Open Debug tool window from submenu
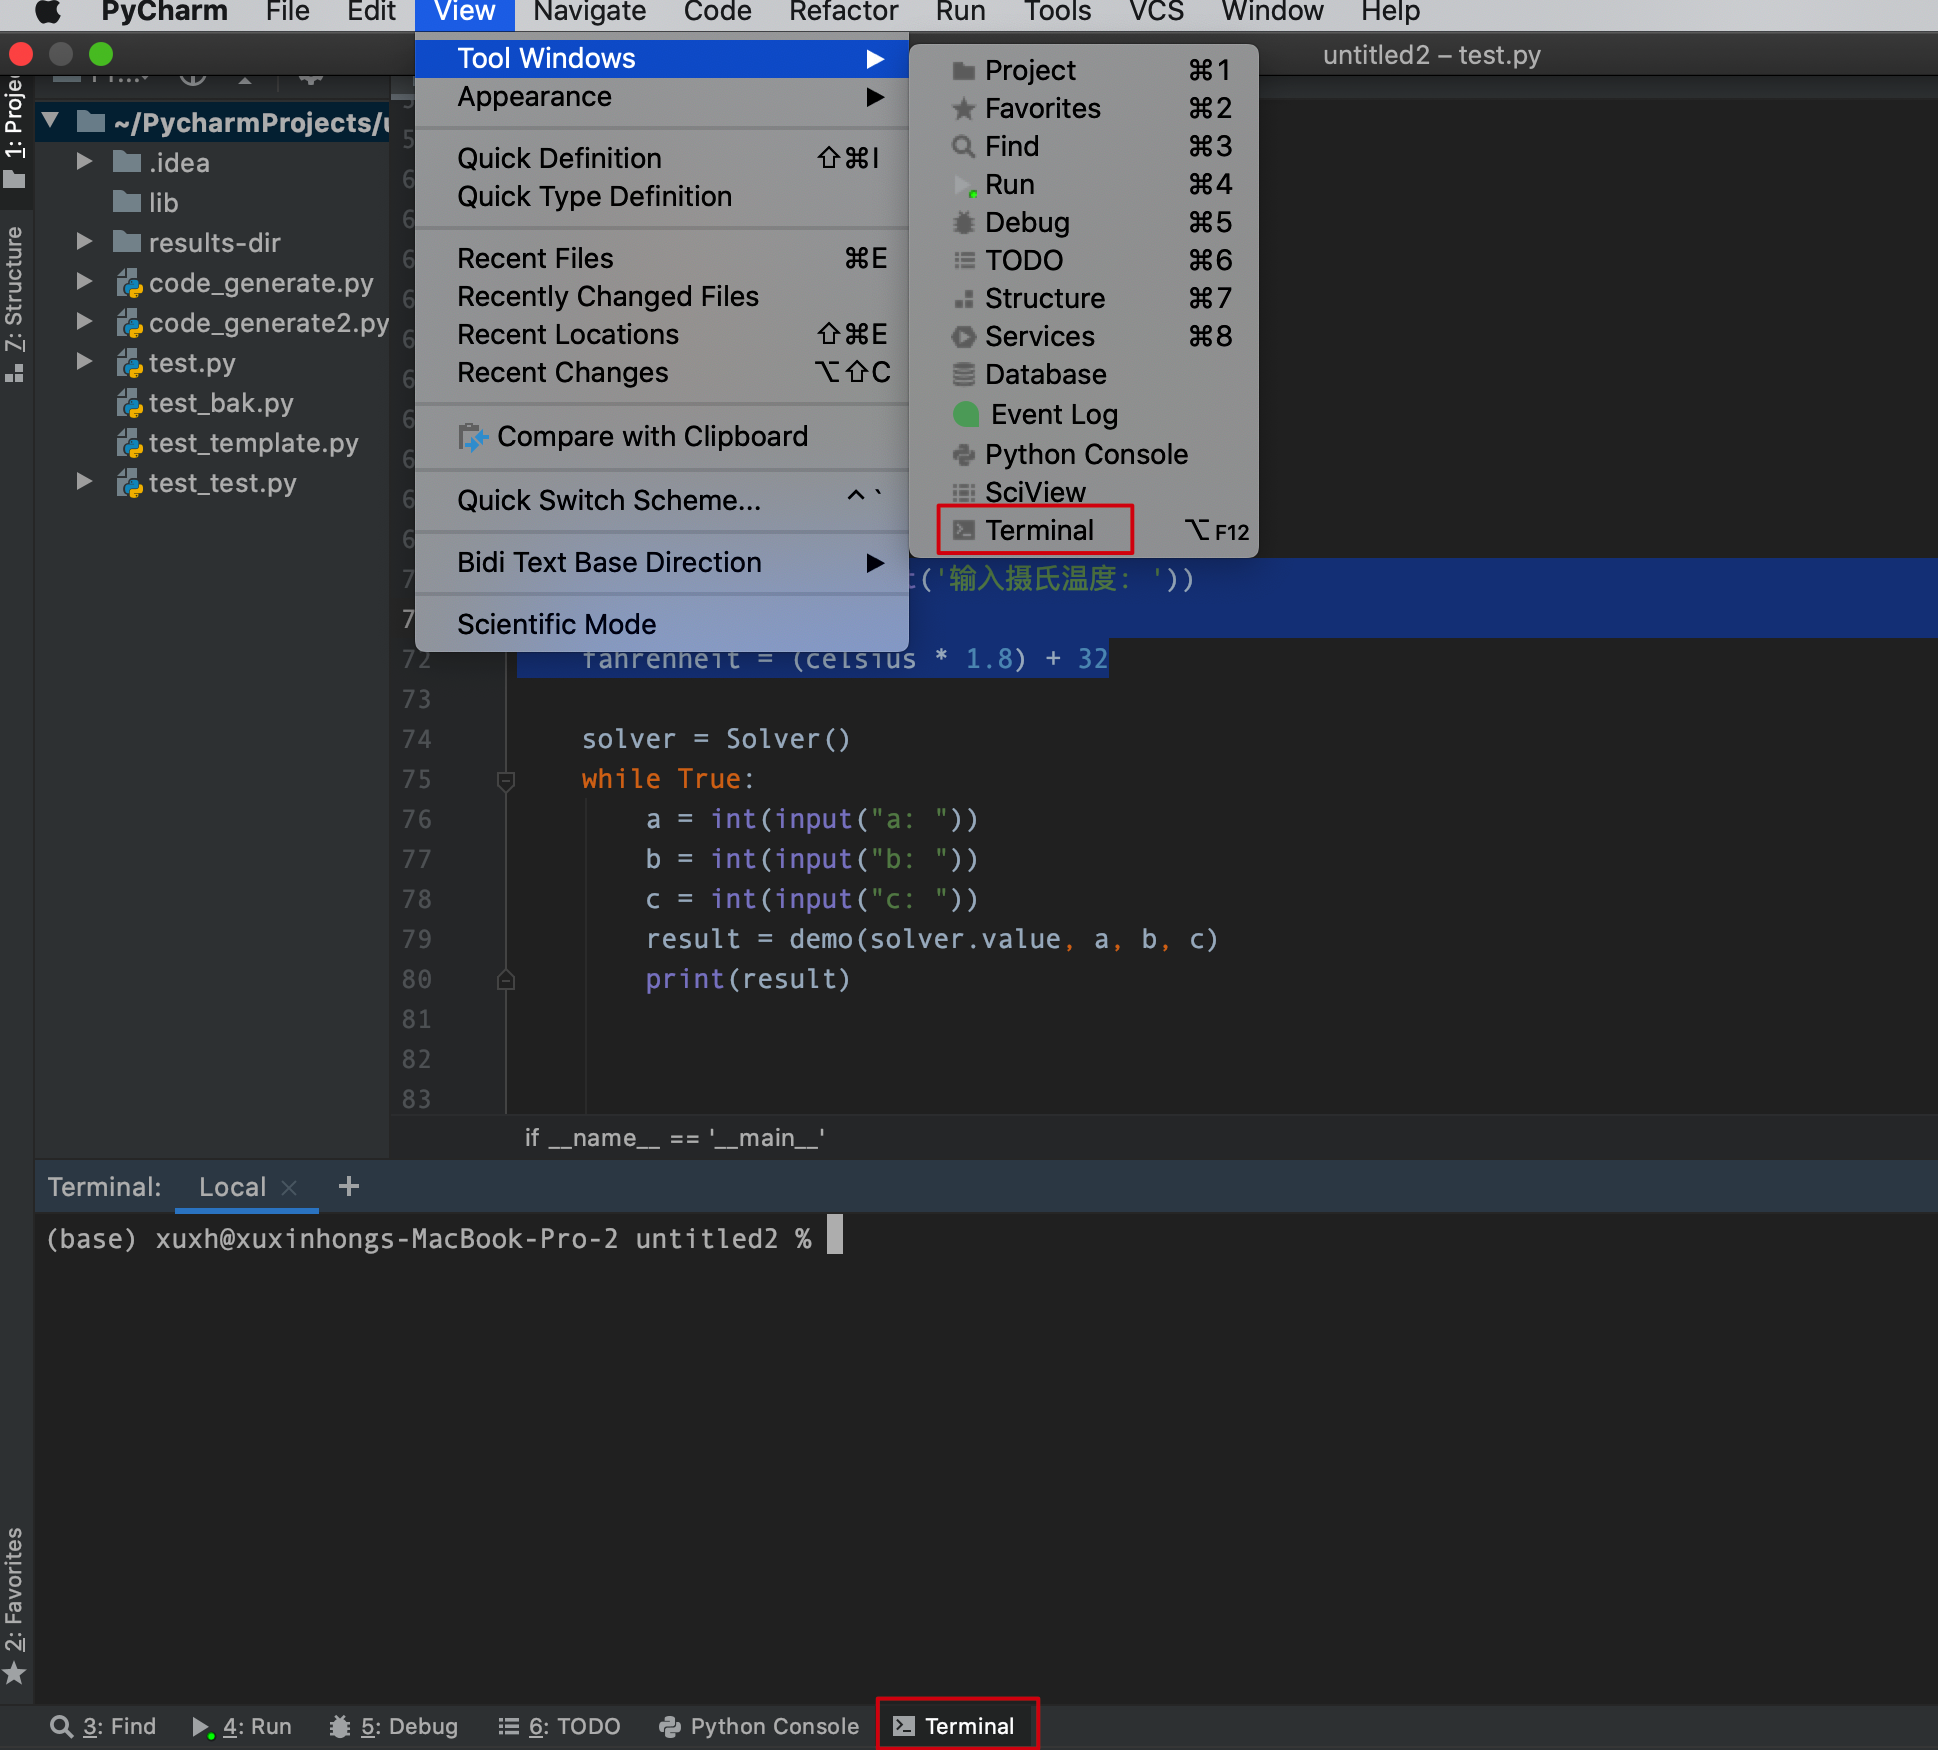 click(1084, 222)
